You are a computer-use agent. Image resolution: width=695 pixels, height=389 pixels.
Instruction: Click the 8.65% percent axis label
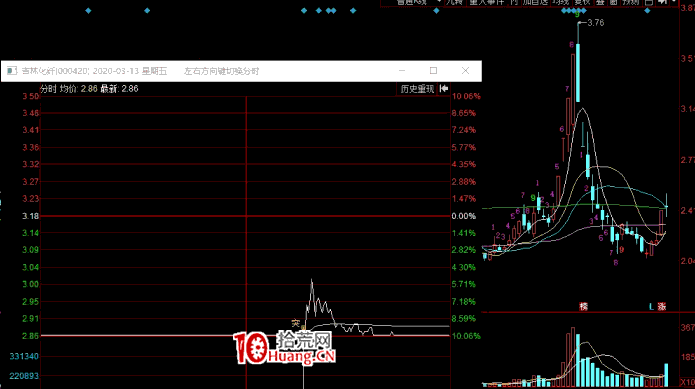[464, 113]
